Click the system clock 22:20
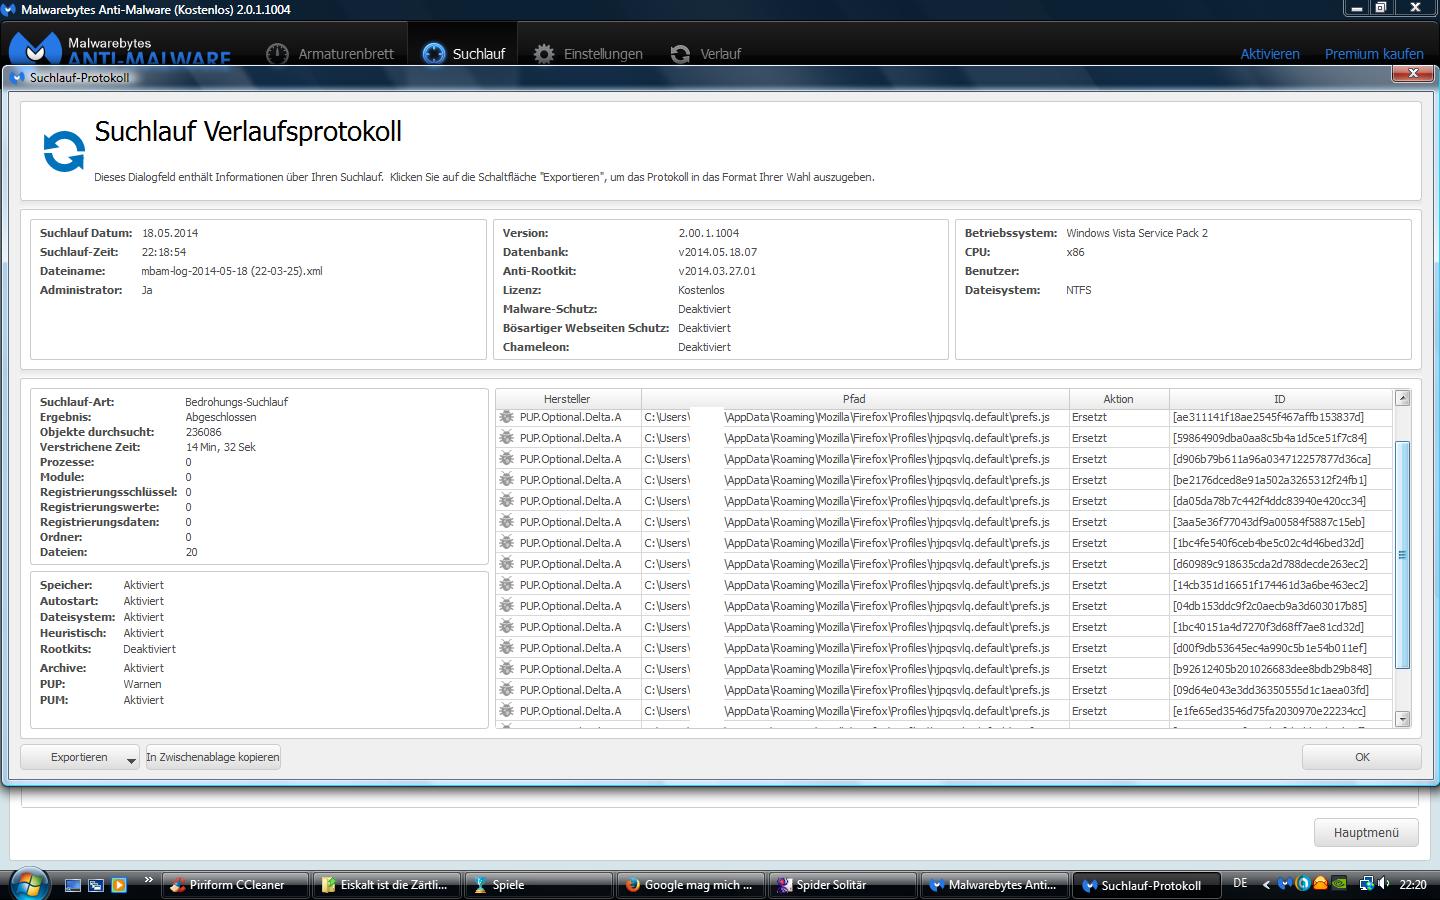Screen dimensions: 1440x900 (x=1412, y=885)
